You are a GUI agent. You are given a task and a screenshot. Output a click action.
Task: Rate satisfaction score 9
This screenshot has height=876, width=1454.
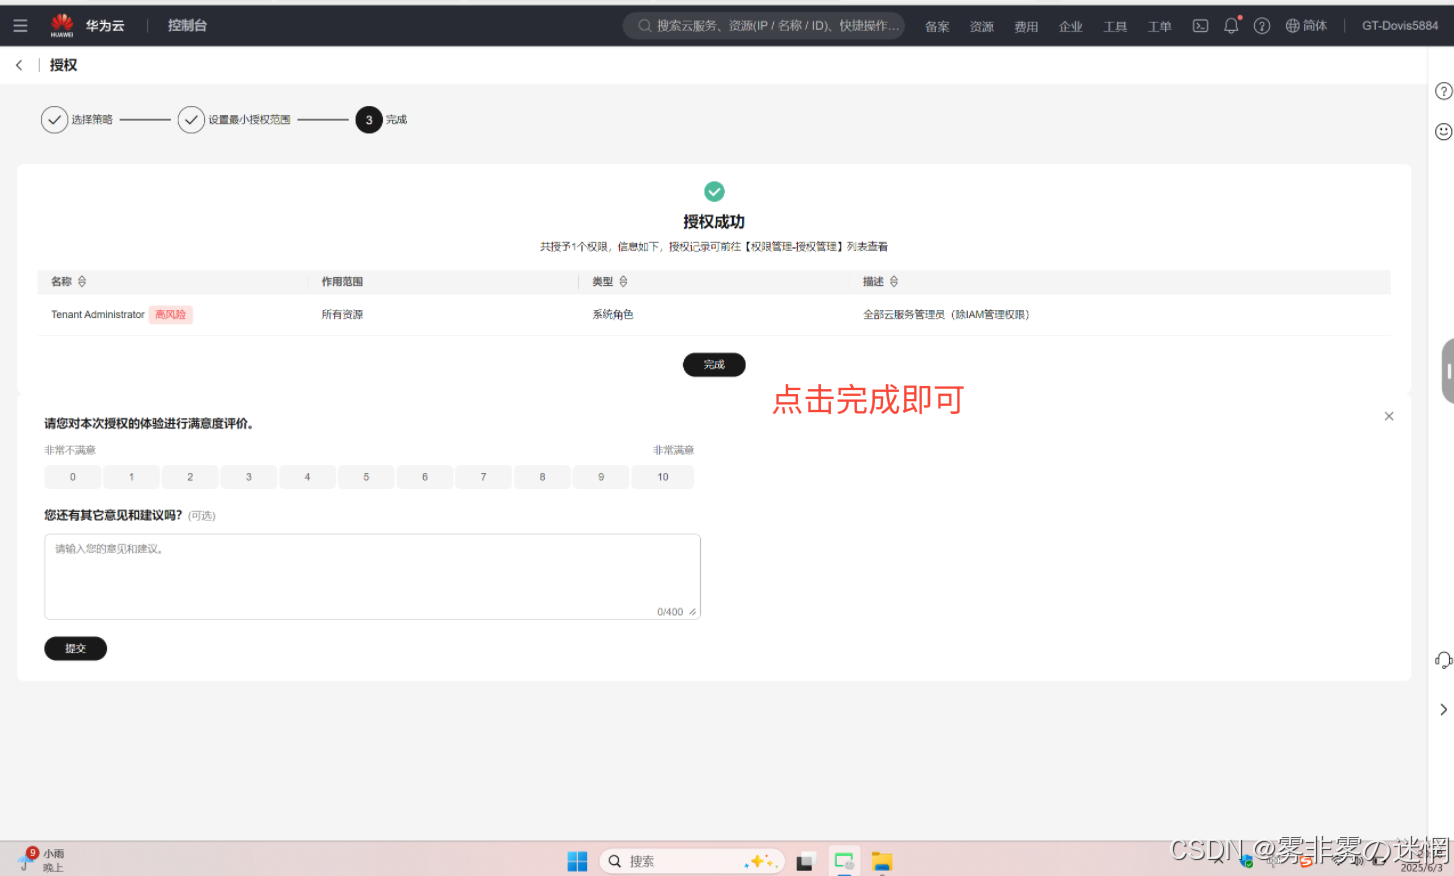tap(601, 477)
